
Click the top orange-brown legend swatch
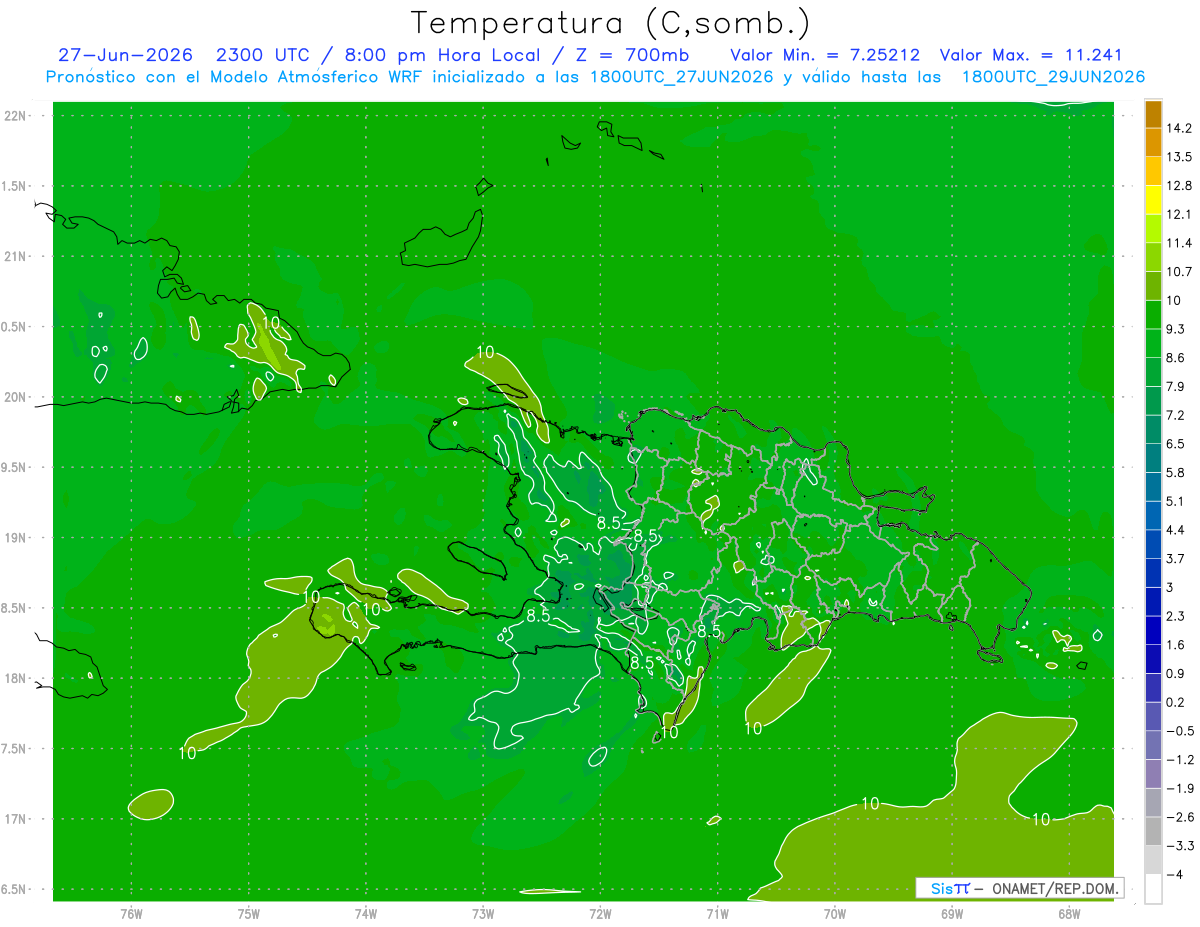pyautogui.click(x=1153, y=114)
